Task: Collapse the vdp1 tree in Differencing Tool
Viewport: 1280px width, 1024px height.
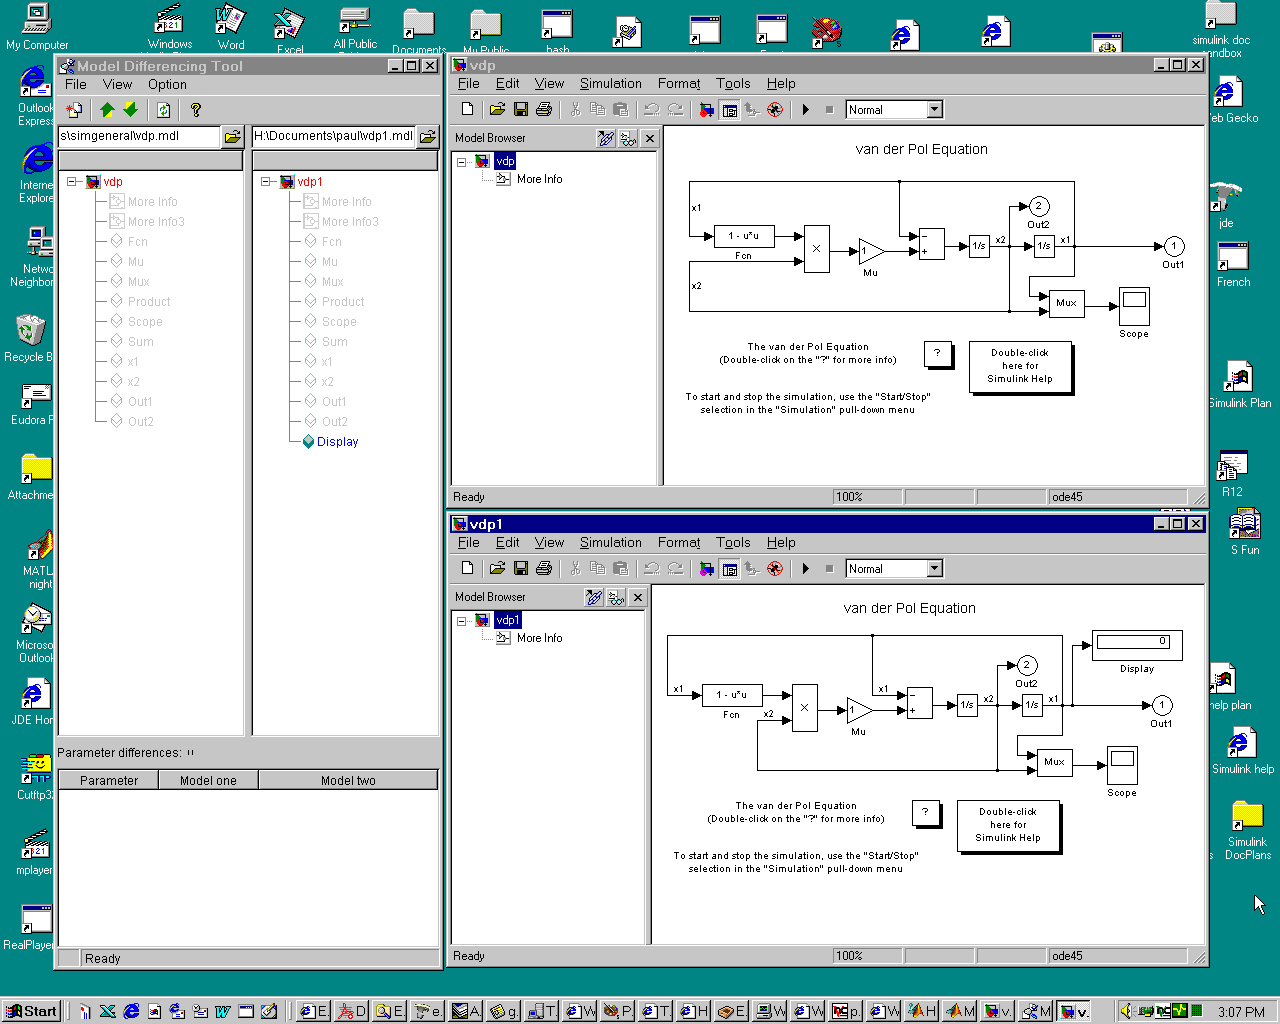Action: (x=266, y=182)
